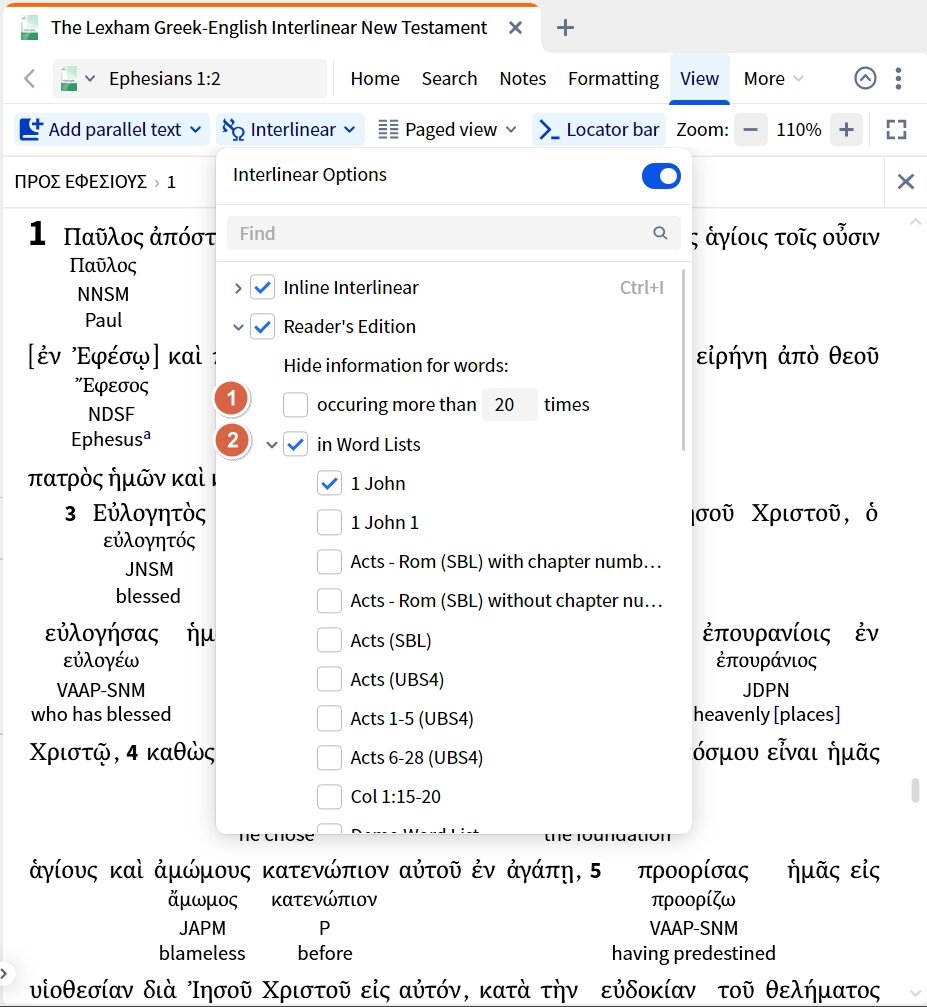Image resolution: width=927 pixels, height=1007 pixels.
Task: Expand the Inline Interlinear section
Action: pyautogui.click(x=238, y=288)
